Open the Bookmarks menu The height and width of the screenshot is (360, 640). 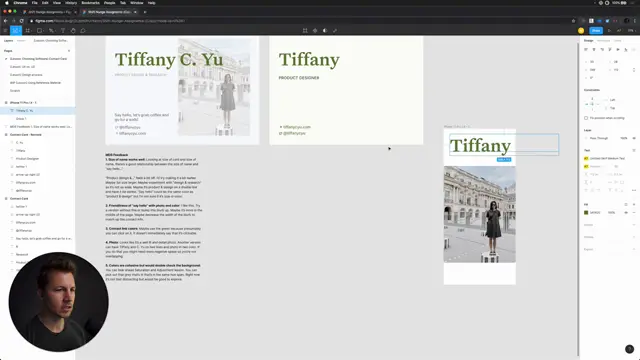(x=91, y=3)
